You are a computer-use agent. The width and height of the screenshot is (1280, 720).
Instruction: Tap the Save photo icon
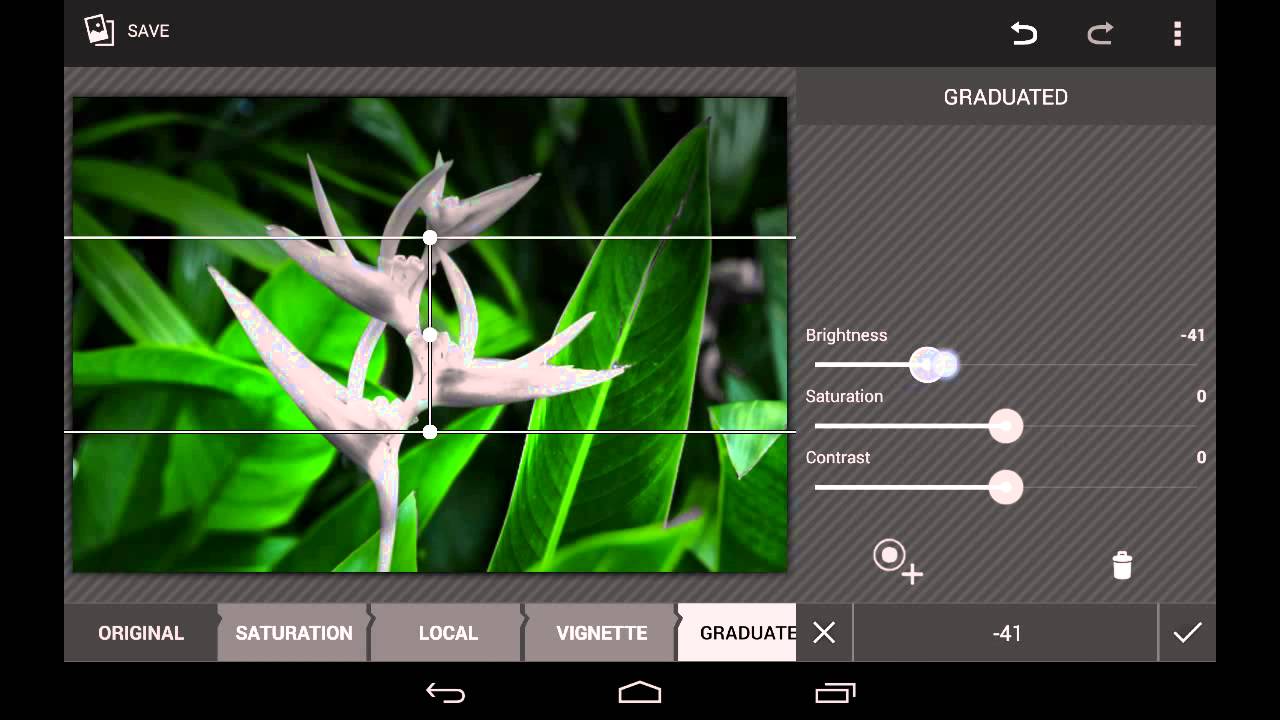coord(99,31)
